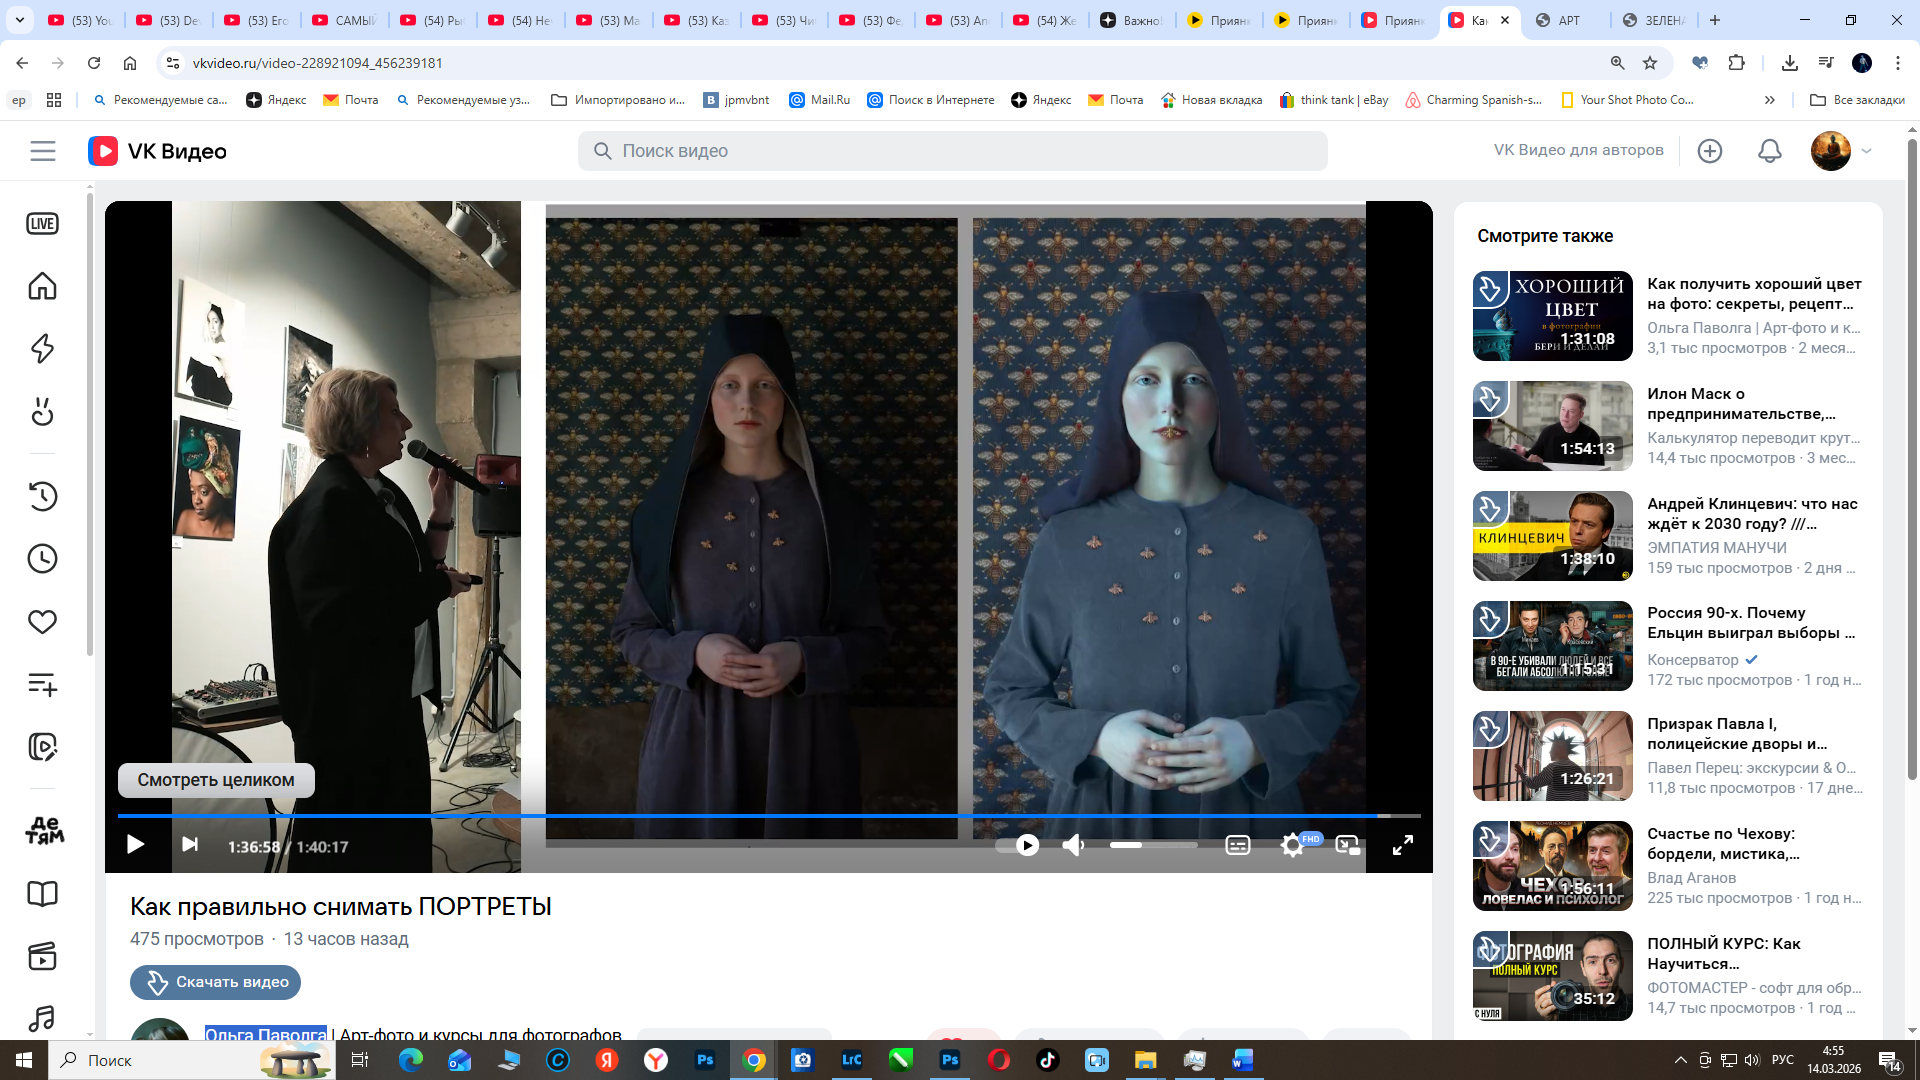Enter fullscreen mode in the player

(1403, 846)
